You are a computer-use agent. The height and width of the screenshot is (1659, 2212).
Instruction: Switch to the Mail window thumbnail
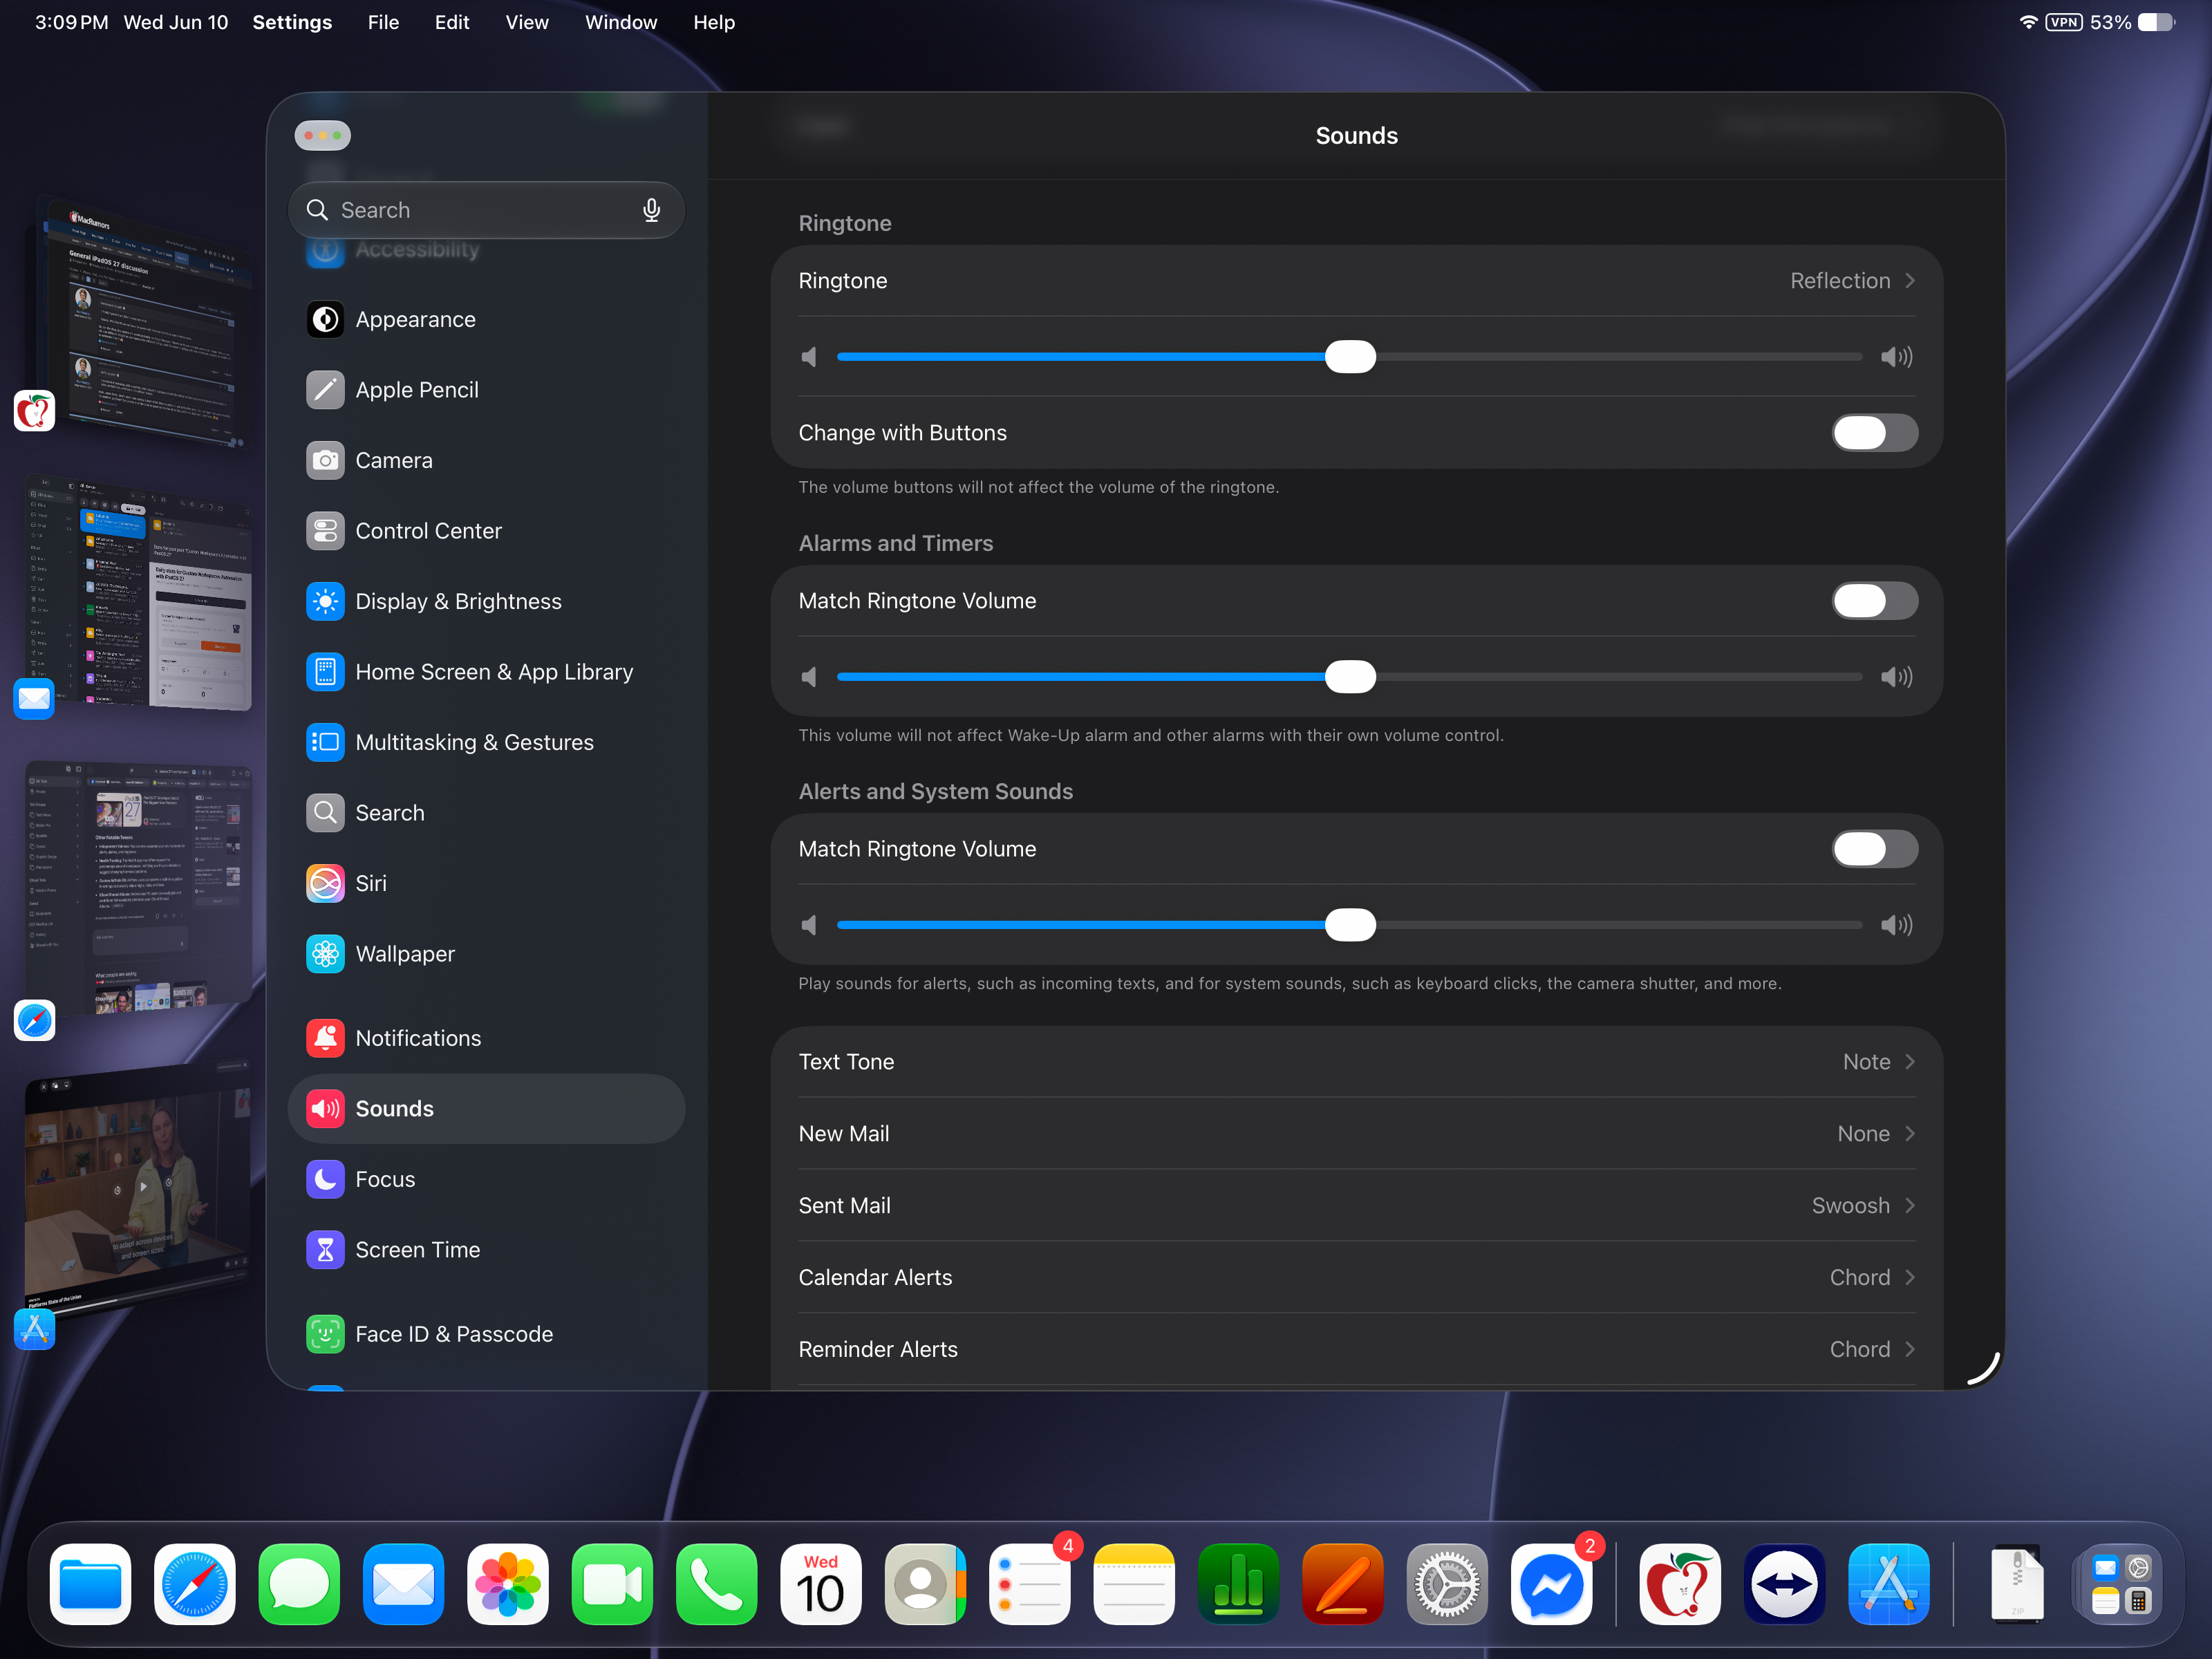click(138, 592)
